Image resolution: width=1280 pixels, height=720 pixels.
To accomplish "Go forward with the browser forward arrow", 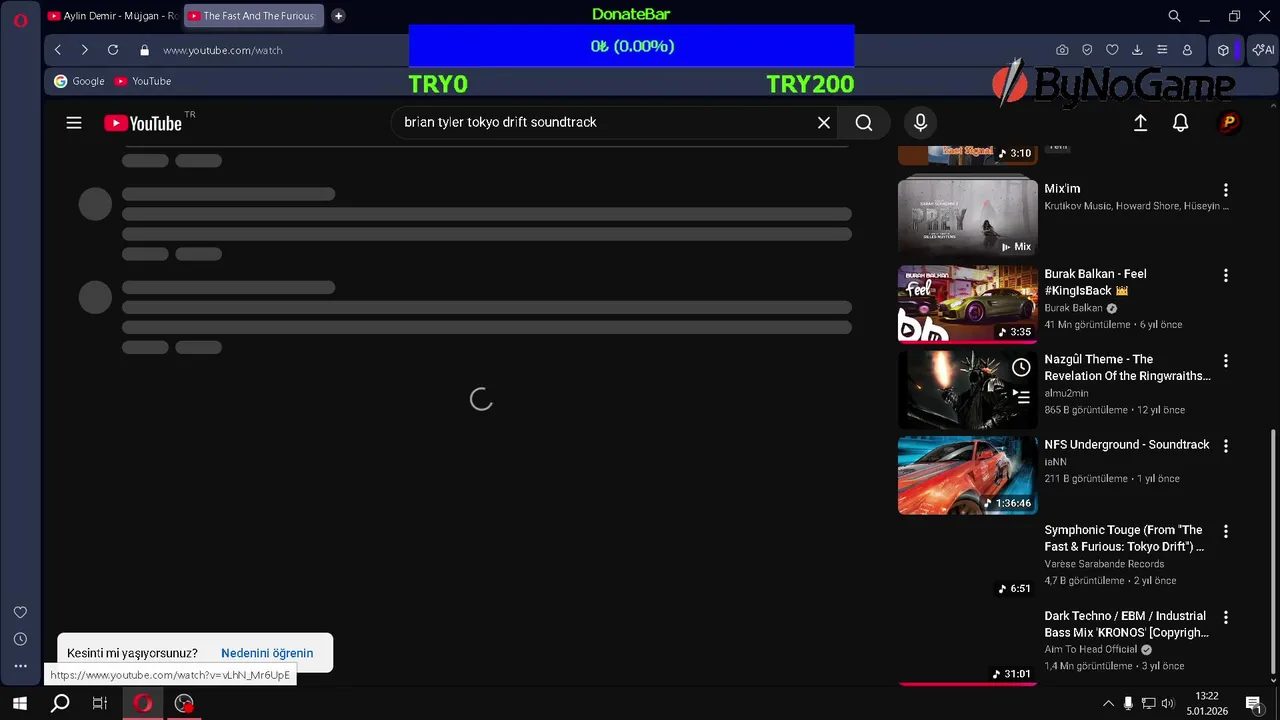I will point(85,50).
